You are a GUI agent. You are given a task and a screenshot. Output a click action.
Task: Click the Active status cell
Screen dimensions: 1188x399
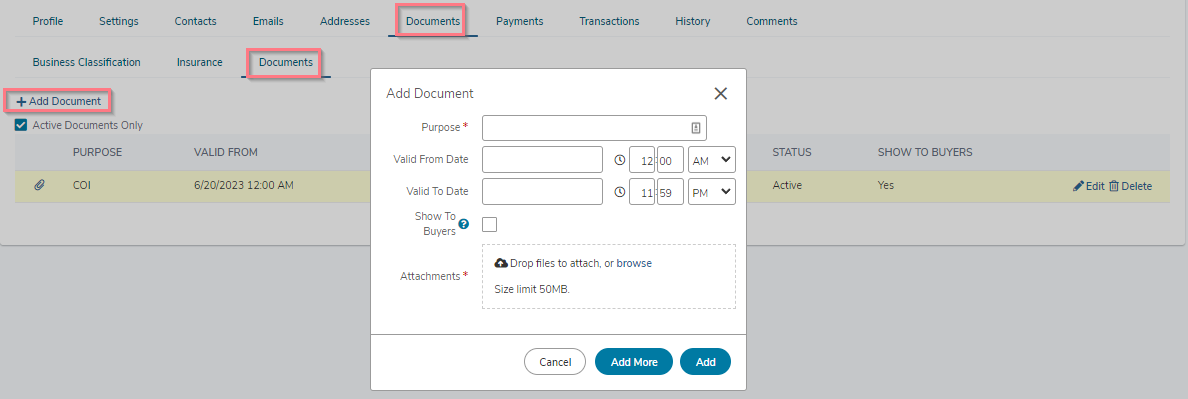tap(787, 185)
